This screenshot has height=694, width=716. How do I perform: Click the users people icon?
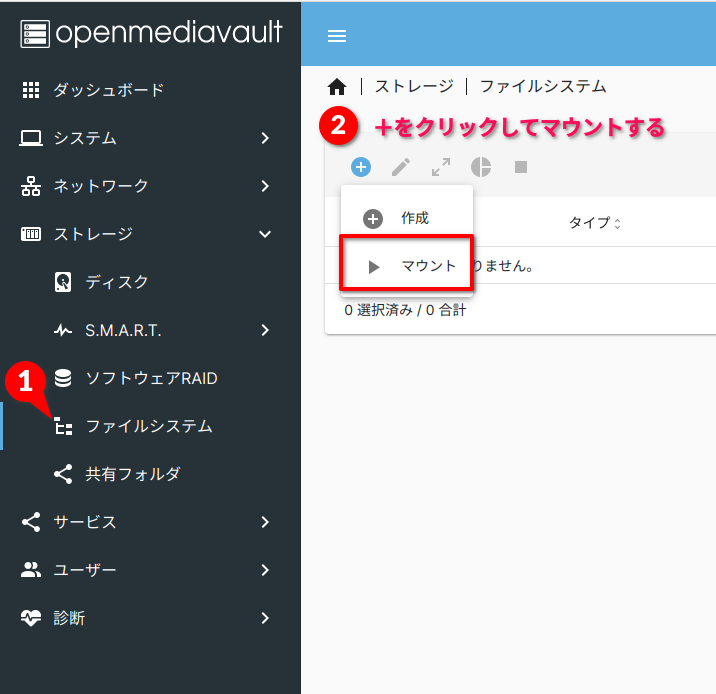pos(31,570)
